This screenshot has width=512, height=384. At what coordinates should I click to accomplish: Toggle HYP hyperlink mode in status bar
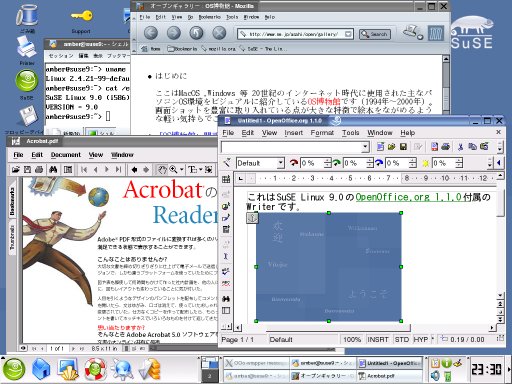point(421,339)
